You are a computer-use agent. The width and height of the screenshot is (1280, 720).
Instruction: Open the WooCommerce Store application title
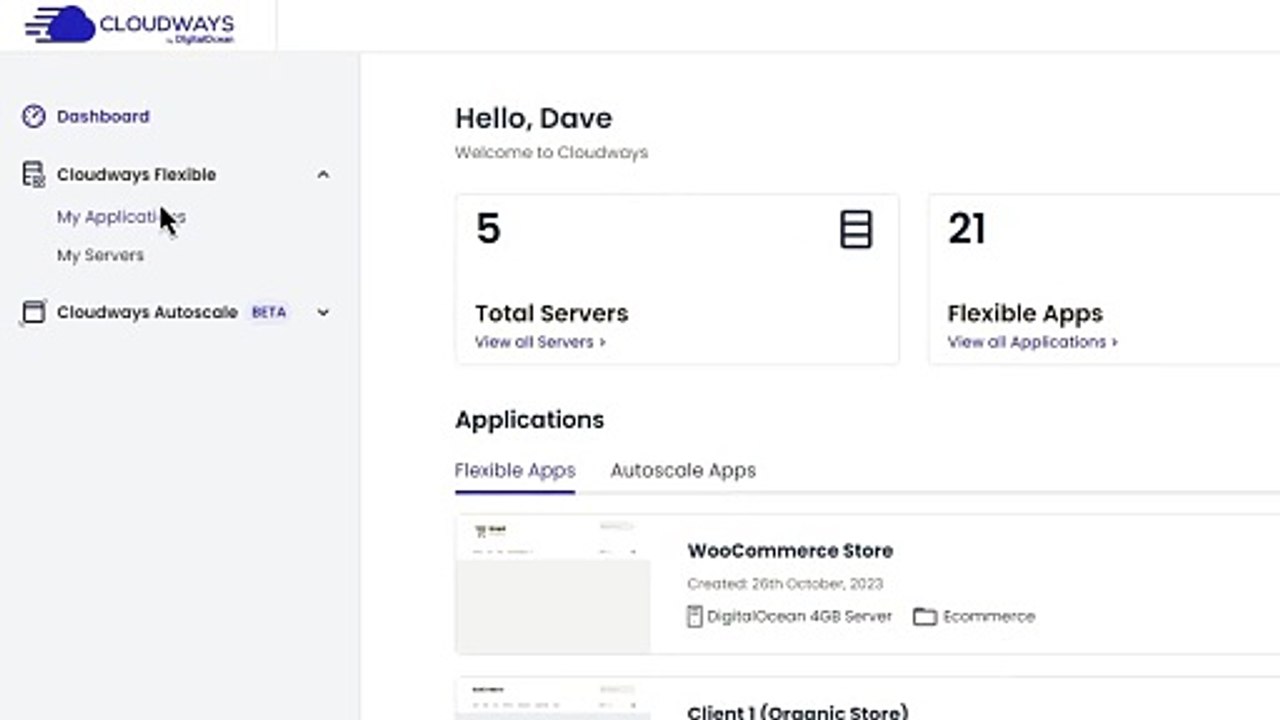tap(790, 551)
